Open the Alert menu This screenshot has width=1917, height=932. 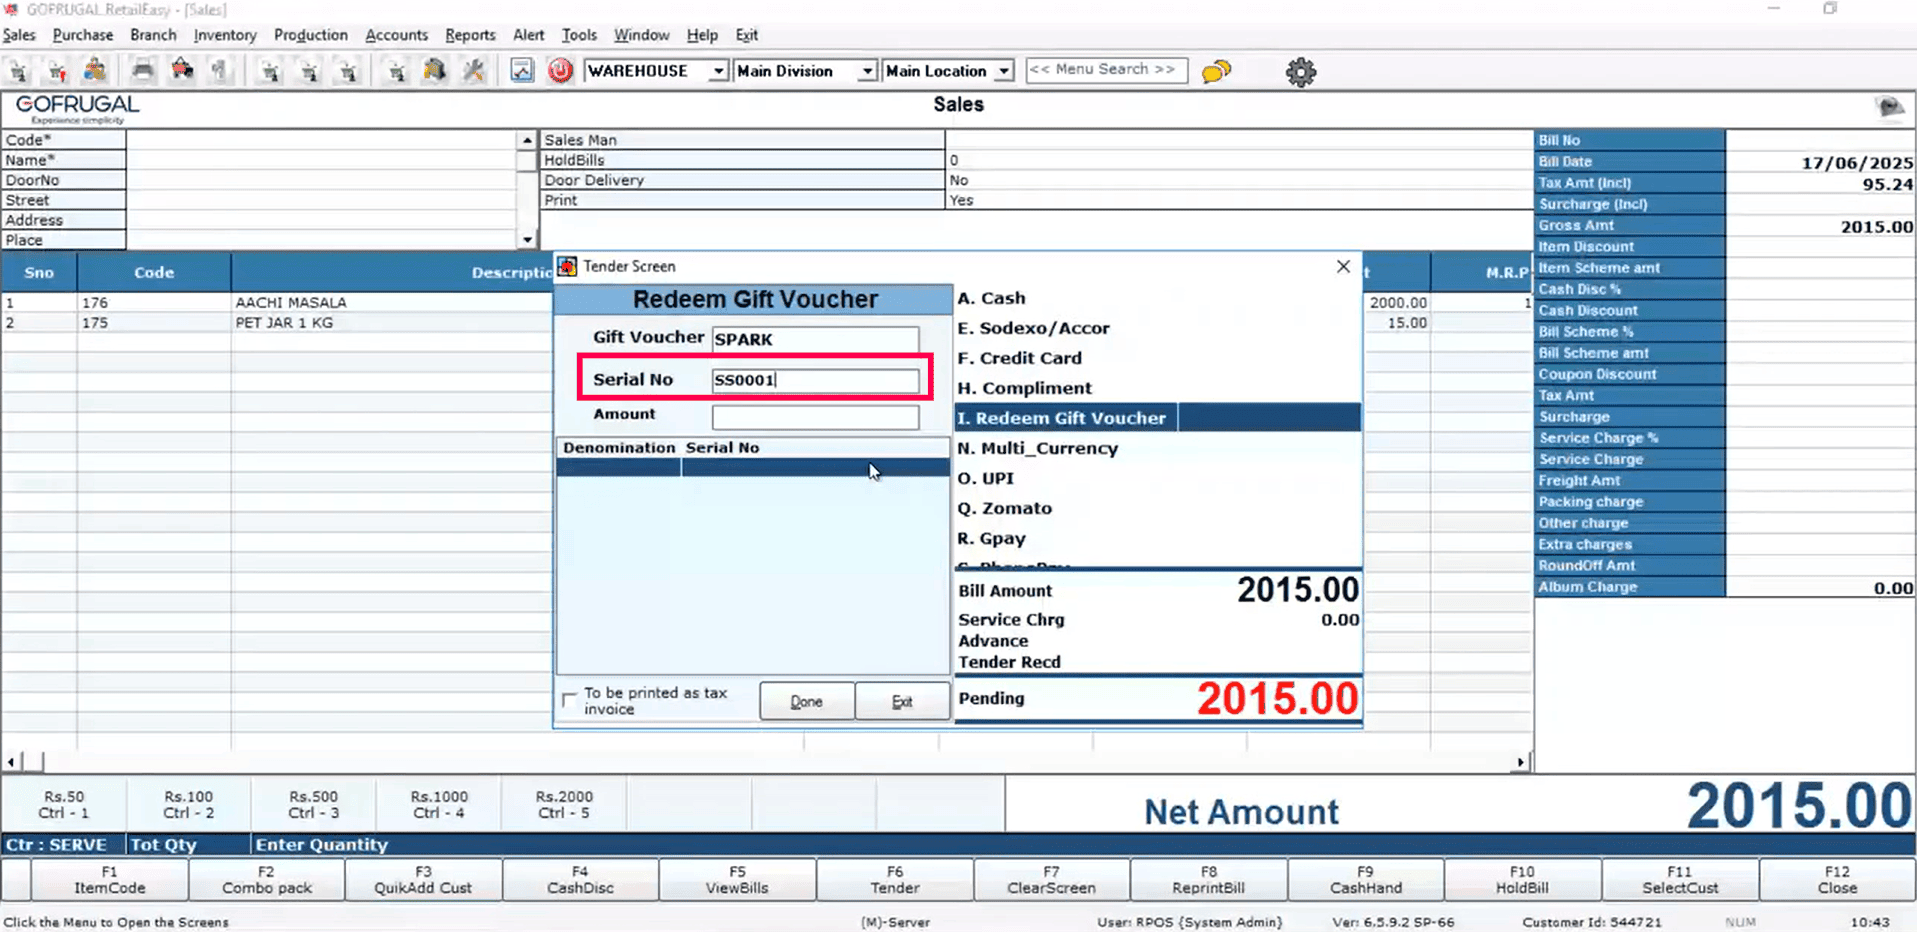[529, 35]
